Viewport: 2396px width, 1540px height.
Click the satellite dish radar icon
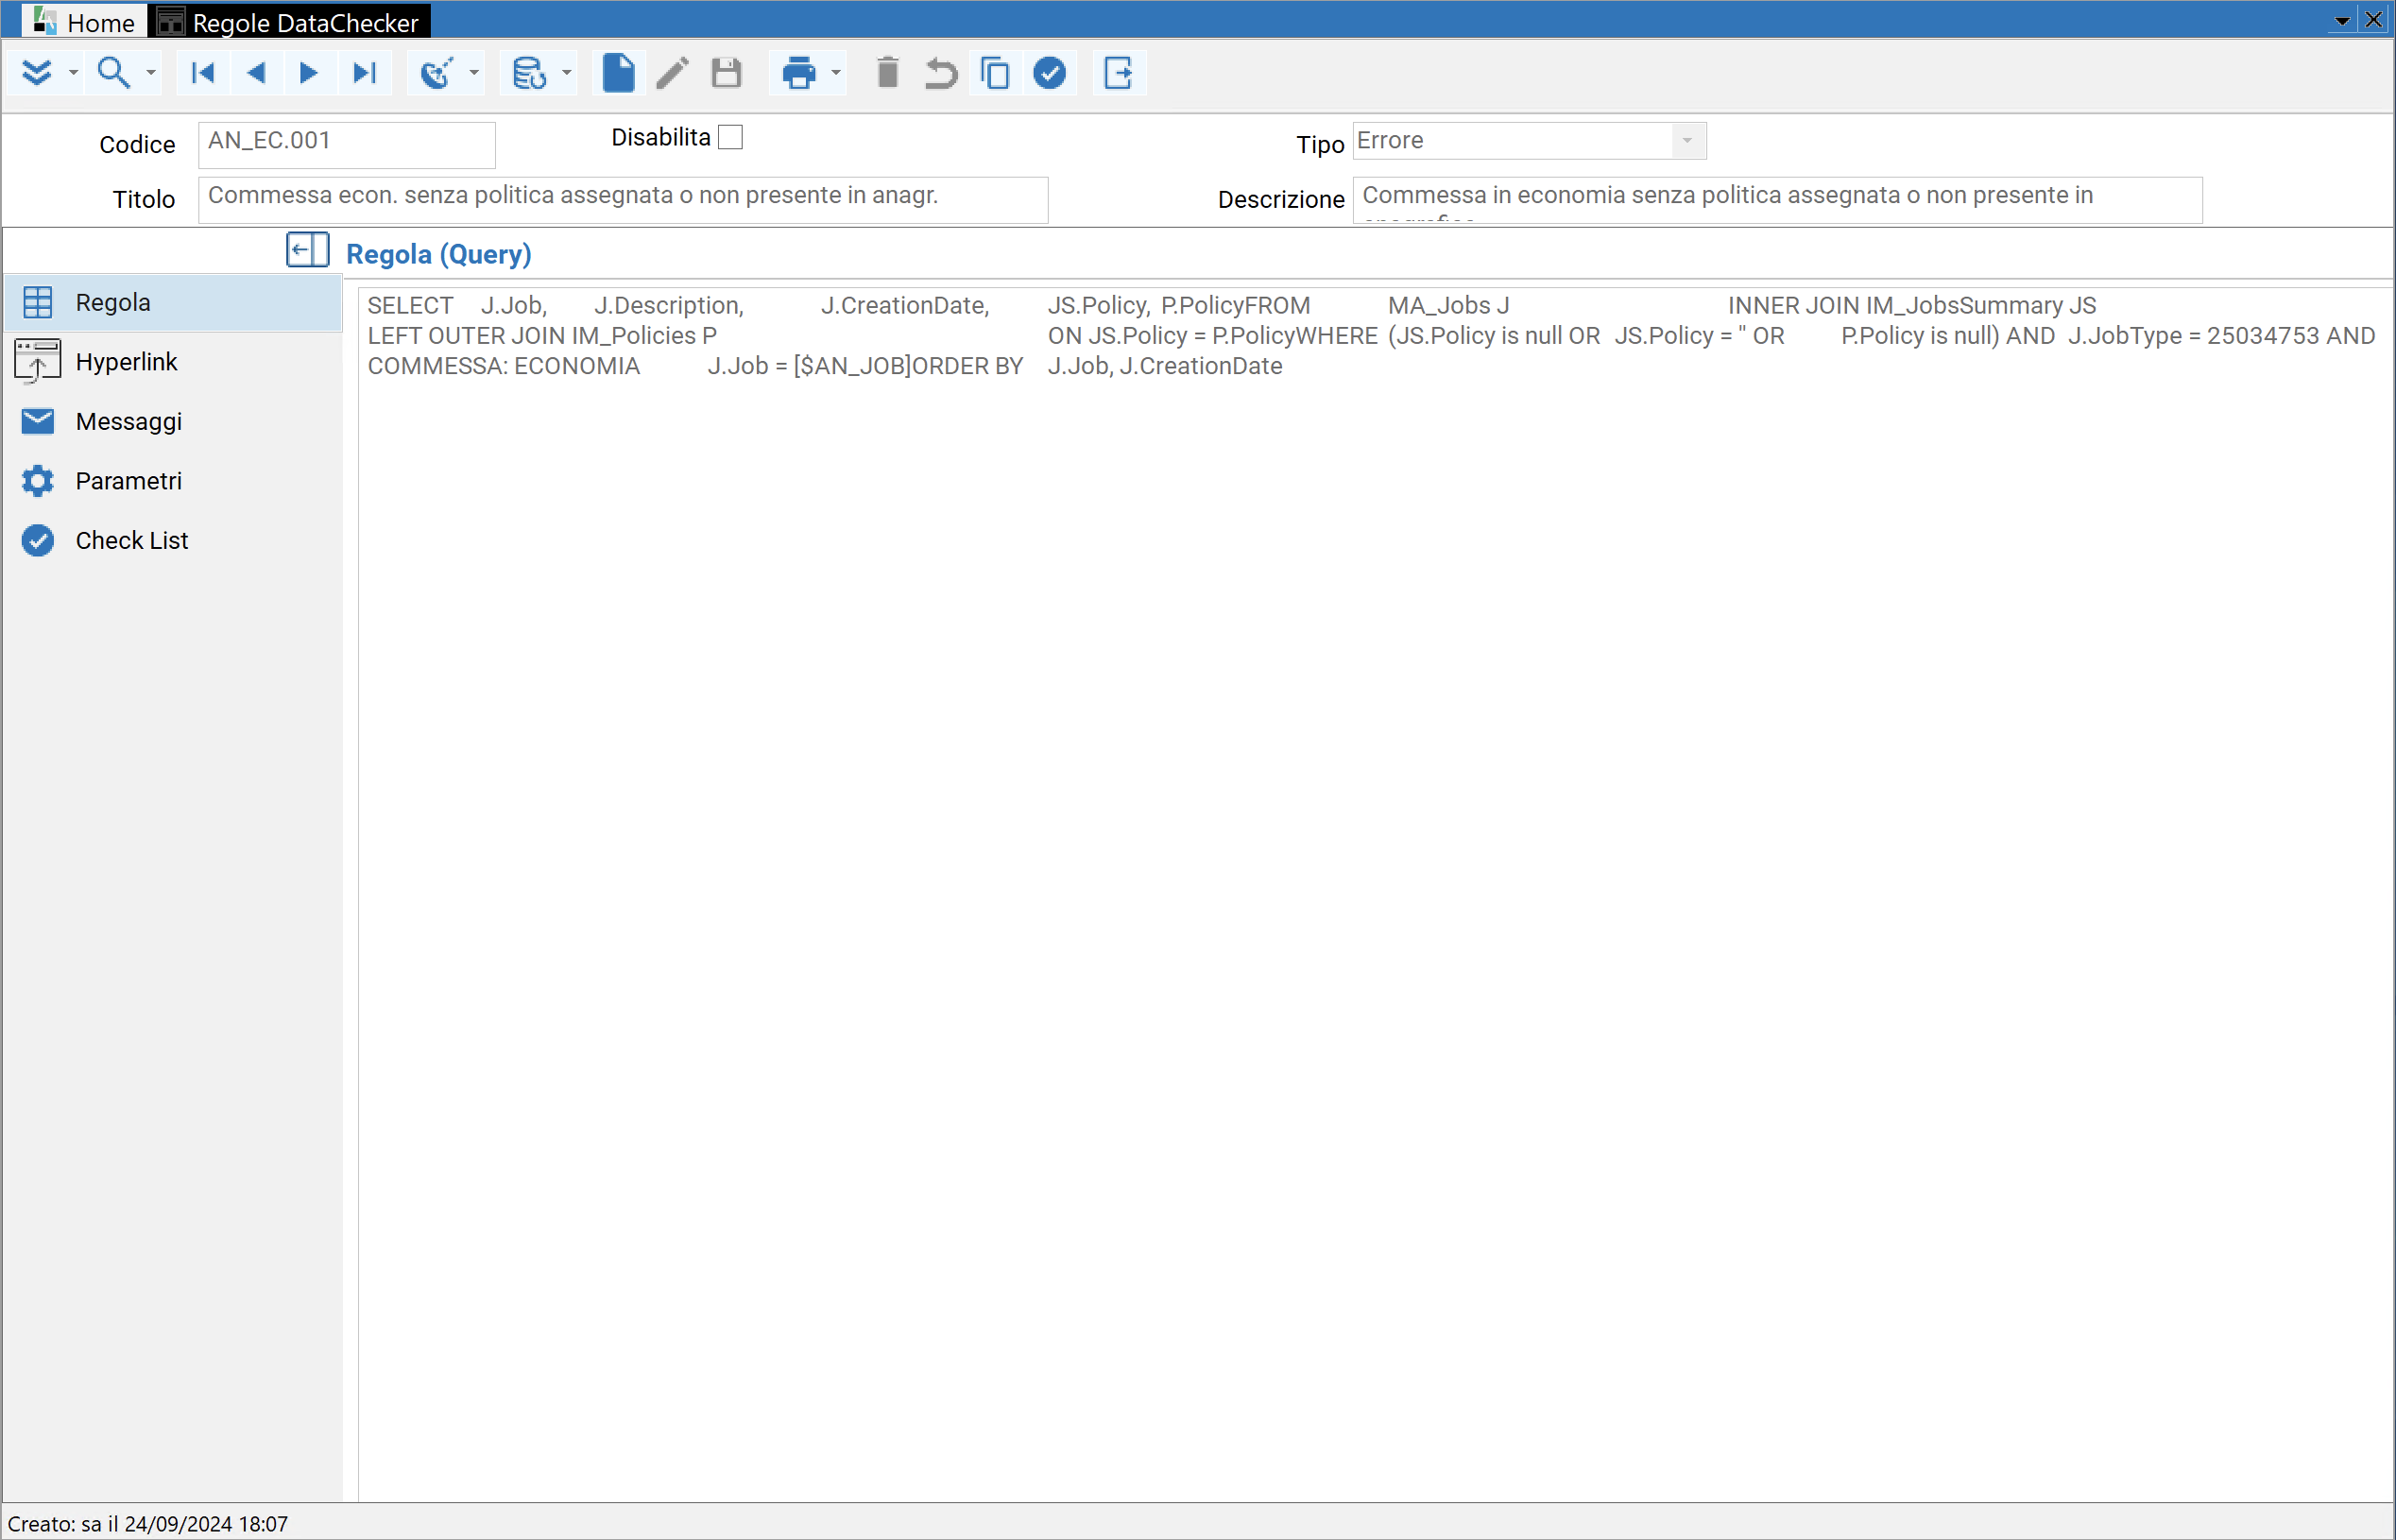(x=436, y=73)
